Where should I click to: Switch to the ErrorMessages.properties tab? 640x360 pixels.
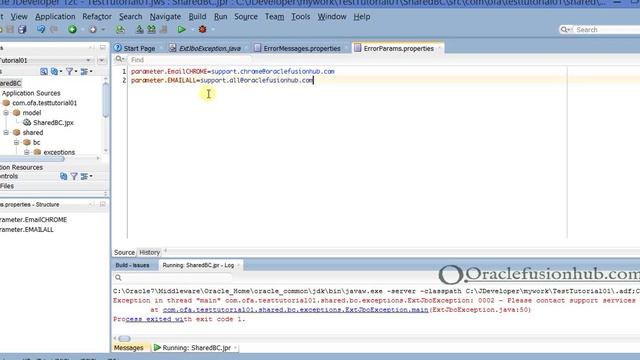302,48
